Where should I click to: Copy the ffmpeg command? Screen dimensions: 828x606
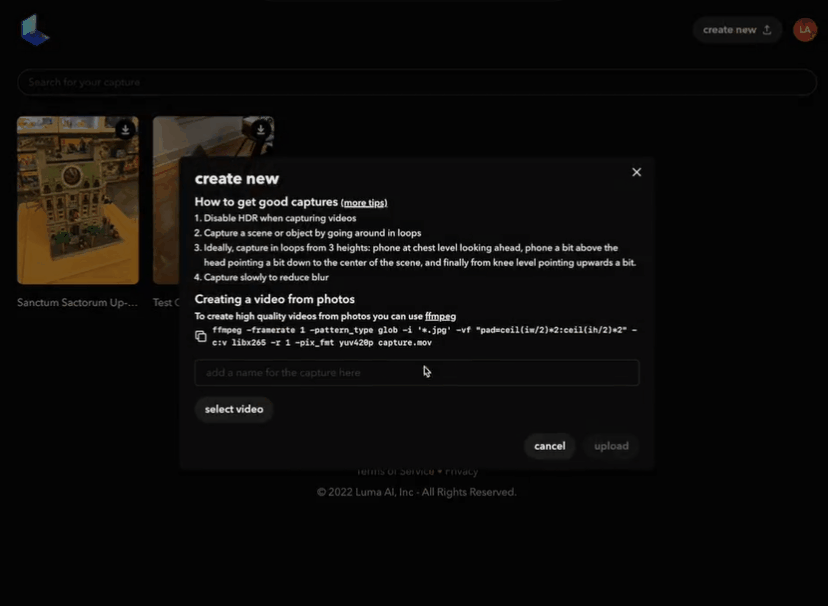pos(201,336)
